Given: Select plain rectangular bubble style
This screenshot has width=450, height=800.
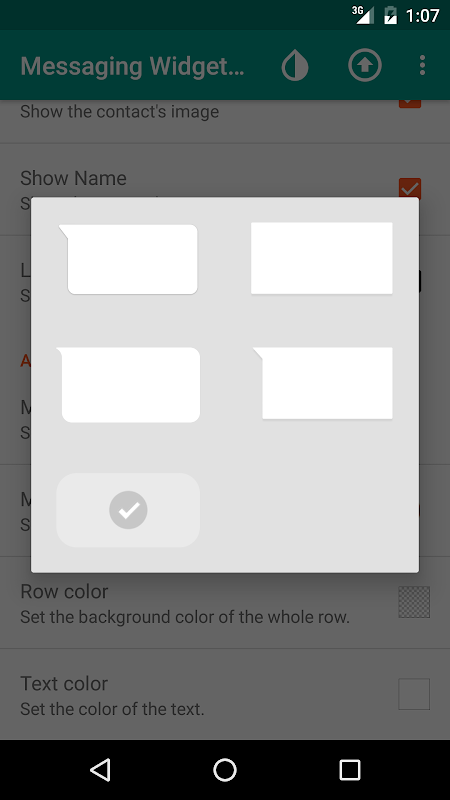Looking at the screenshot, I should 321,258.
